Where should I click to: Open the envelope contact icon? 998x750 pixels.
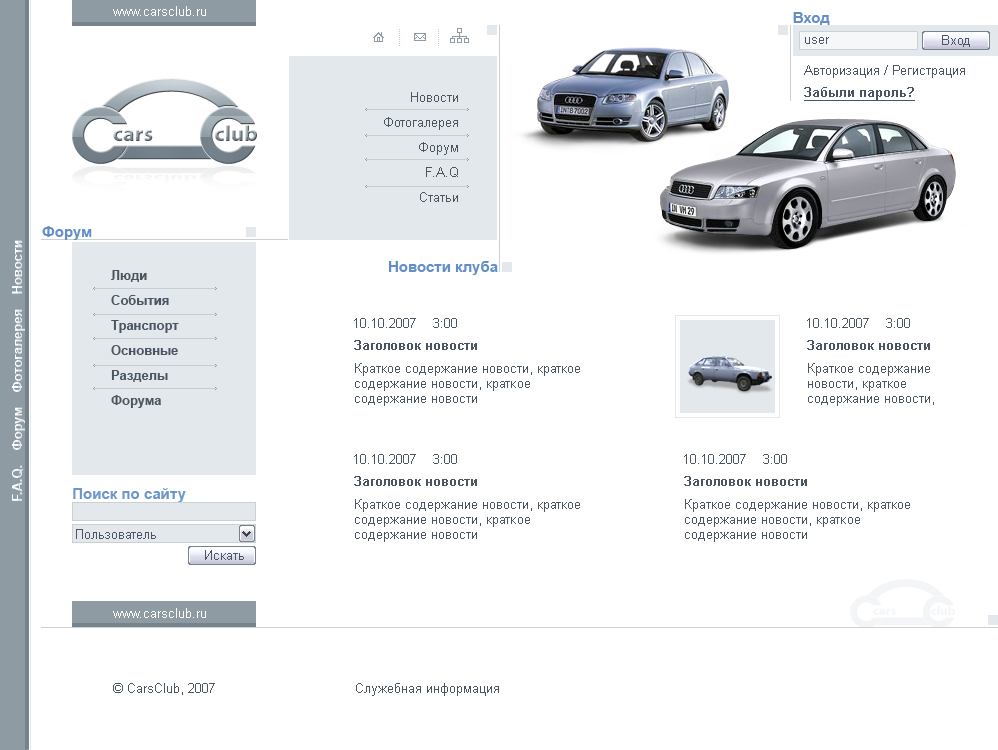pyautogui.click(x=419, y=36)
